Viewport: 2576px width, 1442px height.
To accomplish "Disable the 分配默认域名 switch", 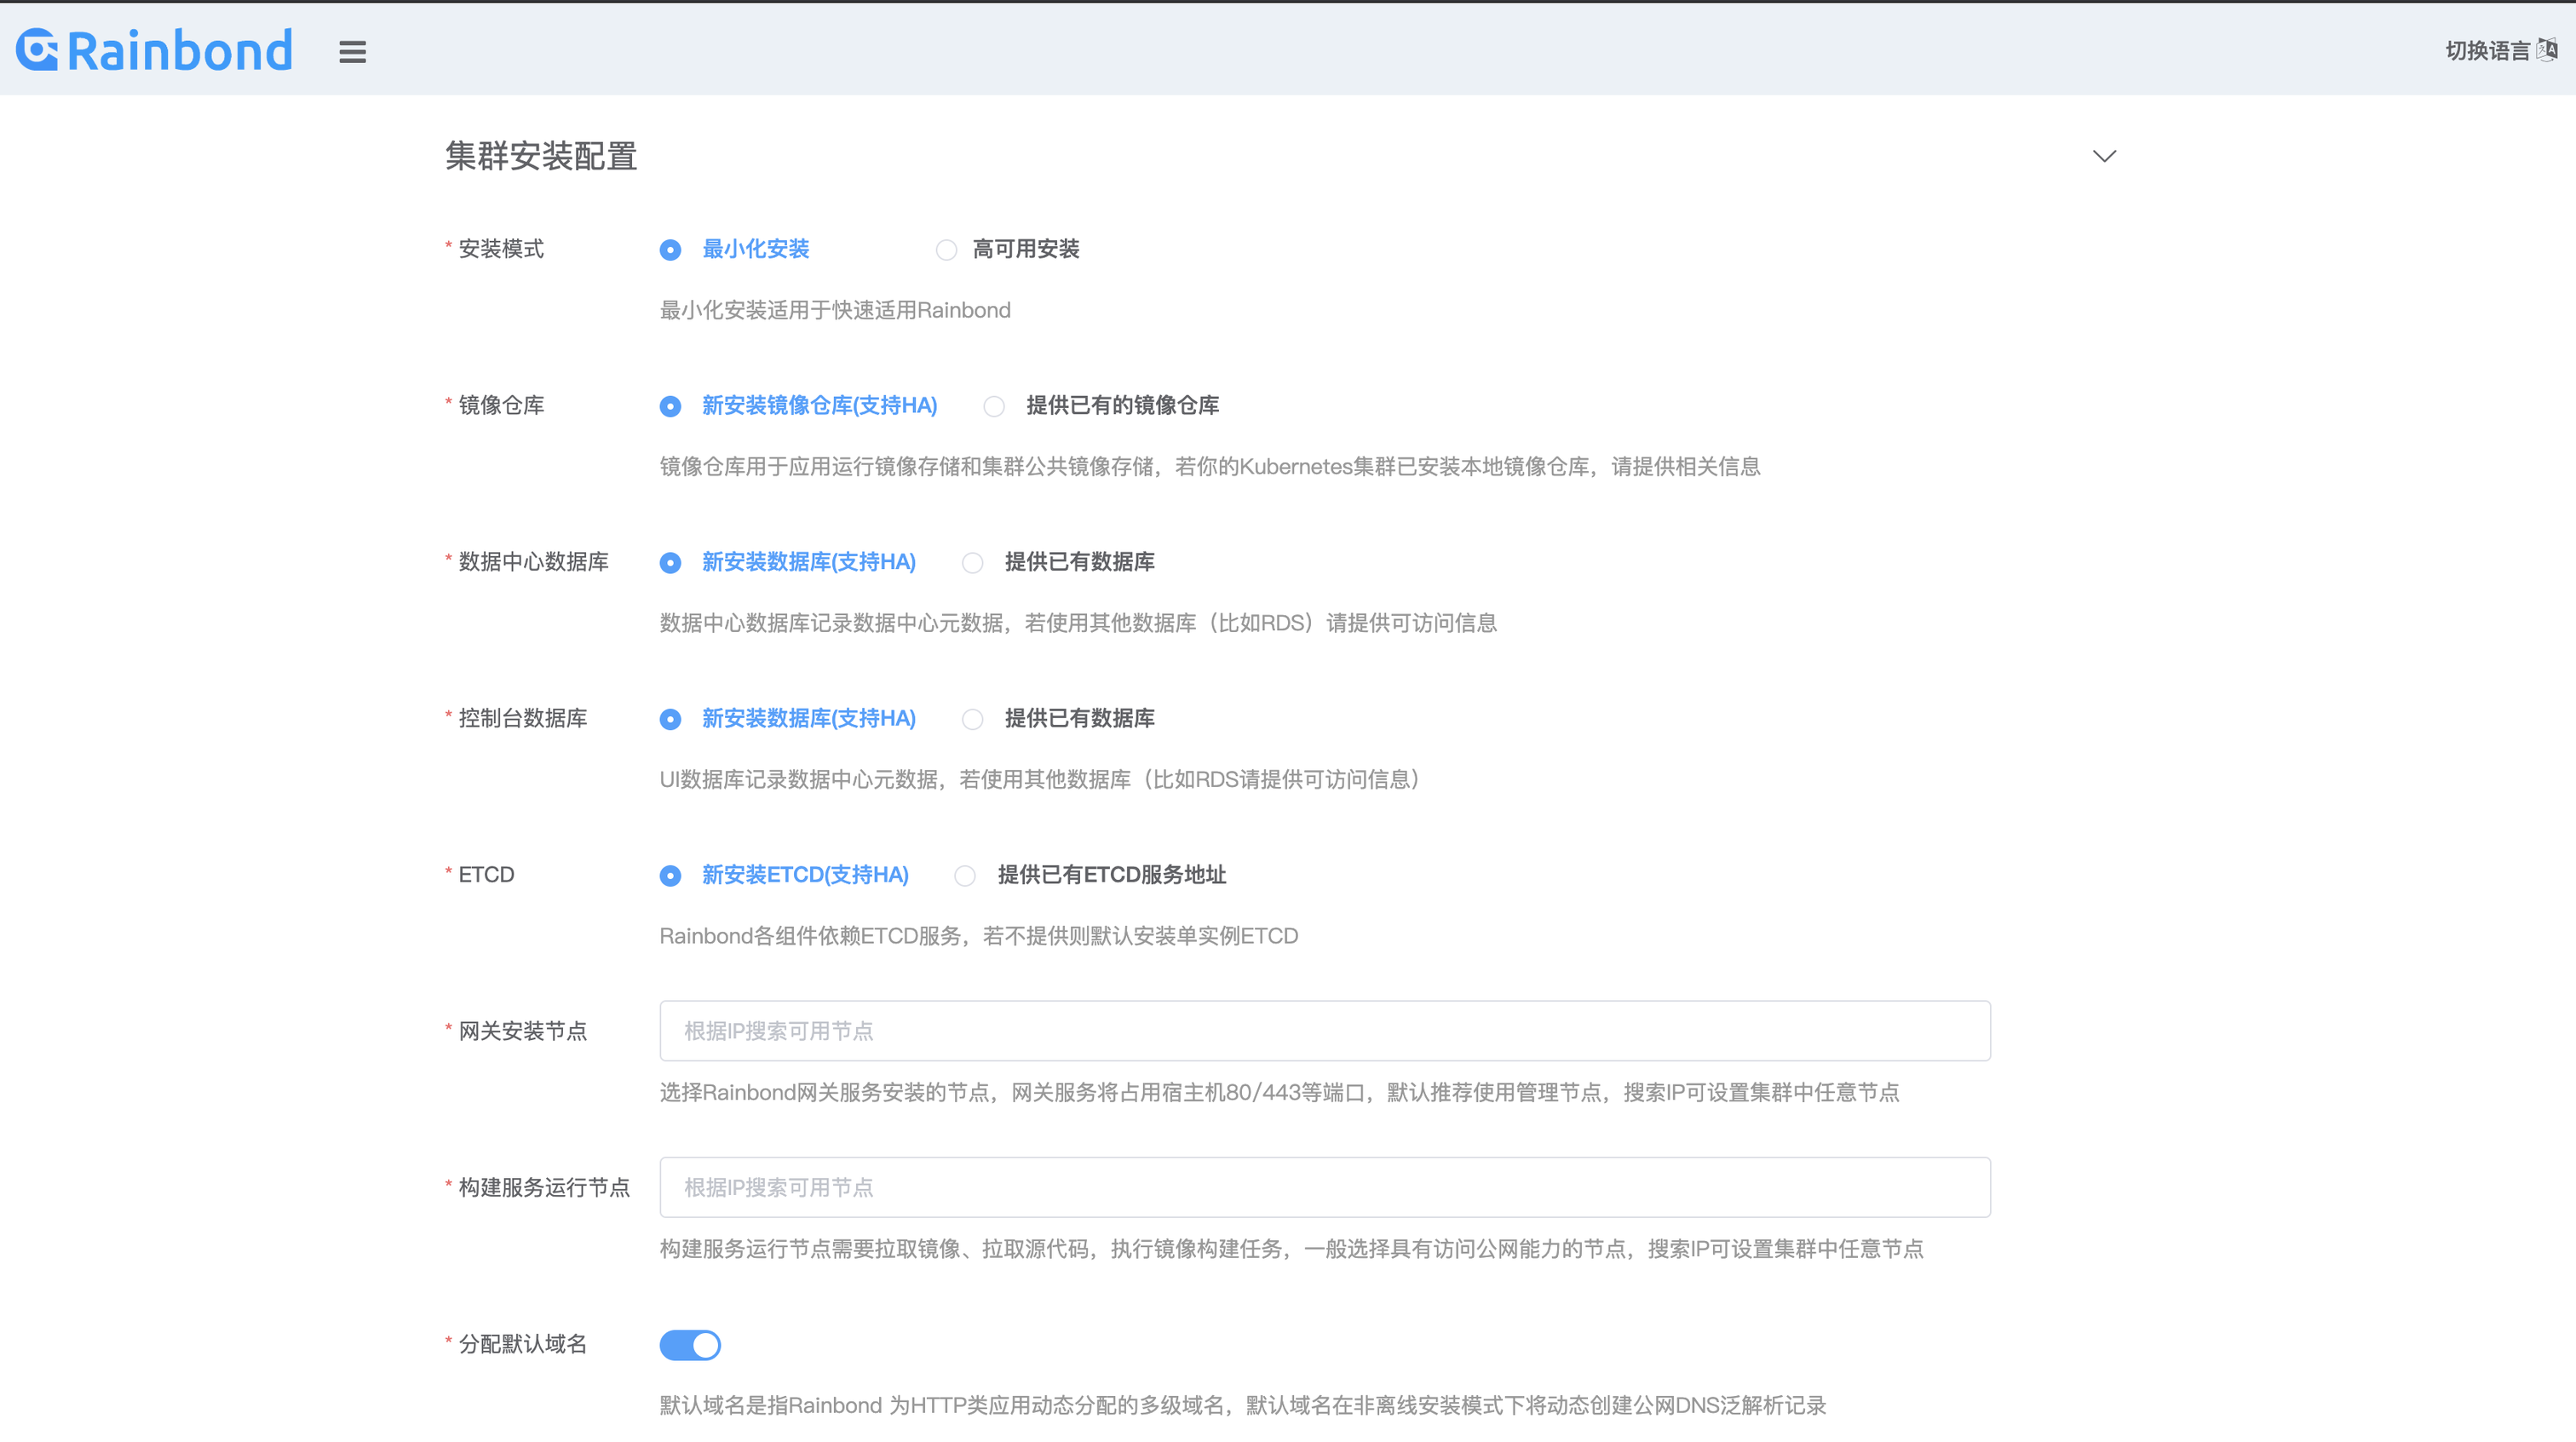I will (x=690, y=1345).
